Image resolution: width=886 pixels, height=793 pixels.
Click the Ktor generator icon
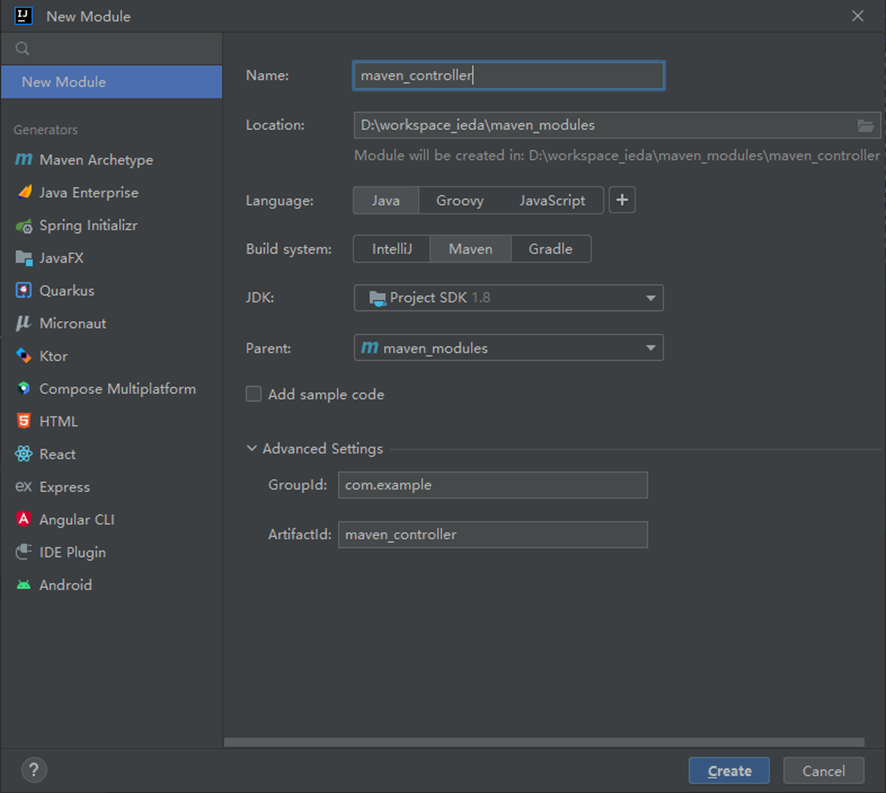click(x=23, y=356)
